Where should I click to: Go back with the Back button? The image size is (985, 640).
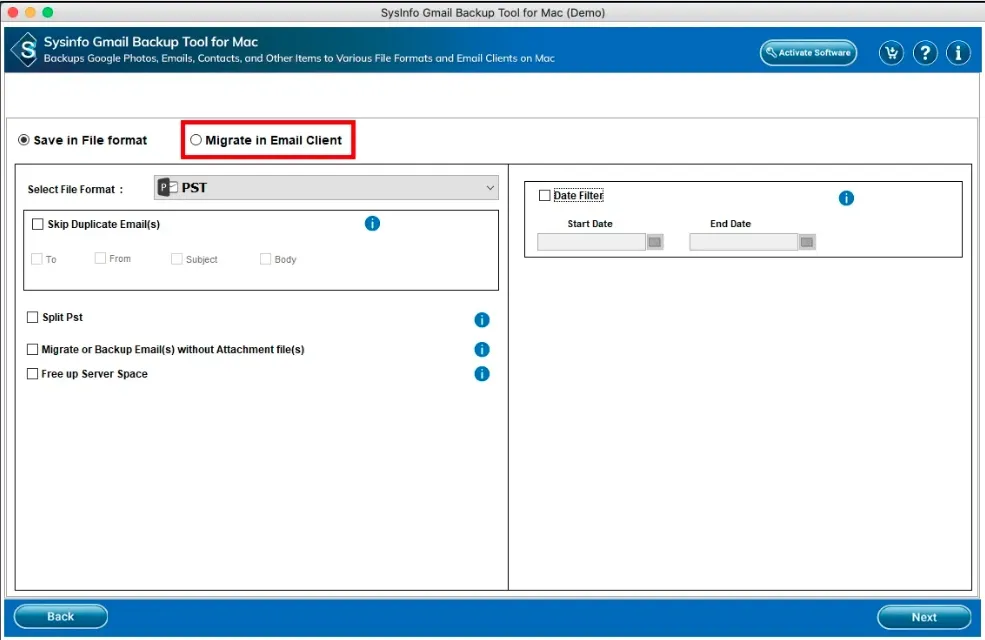pos(60,617)
